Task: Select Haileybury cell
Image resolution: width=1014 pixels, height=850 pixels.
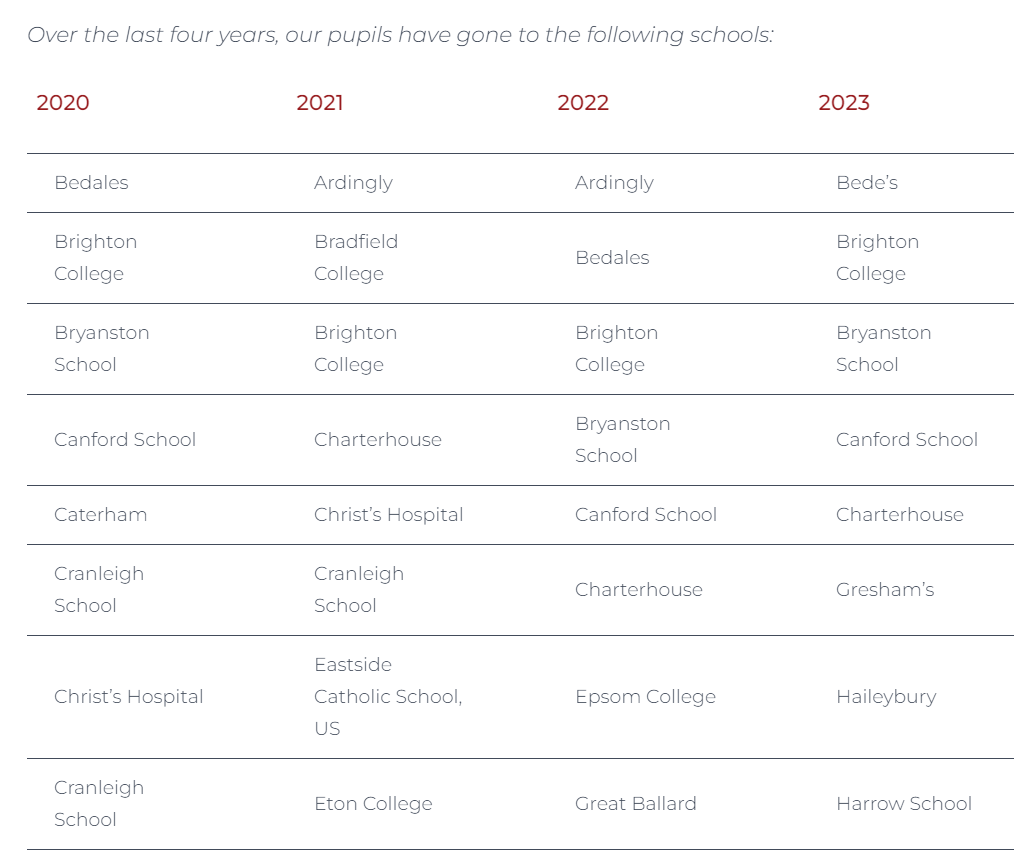Action: click(886, 697)
